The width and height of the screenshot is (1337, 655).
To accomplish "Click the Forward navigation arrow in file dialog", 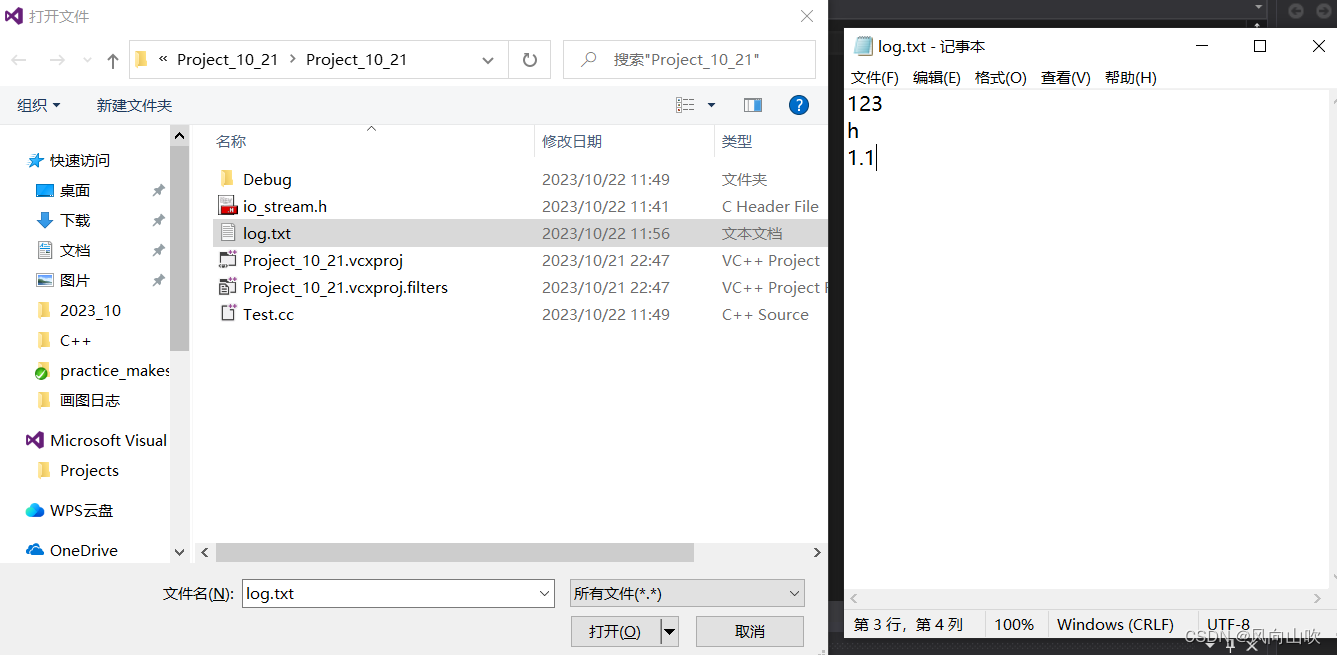I will tap(57, 60).
